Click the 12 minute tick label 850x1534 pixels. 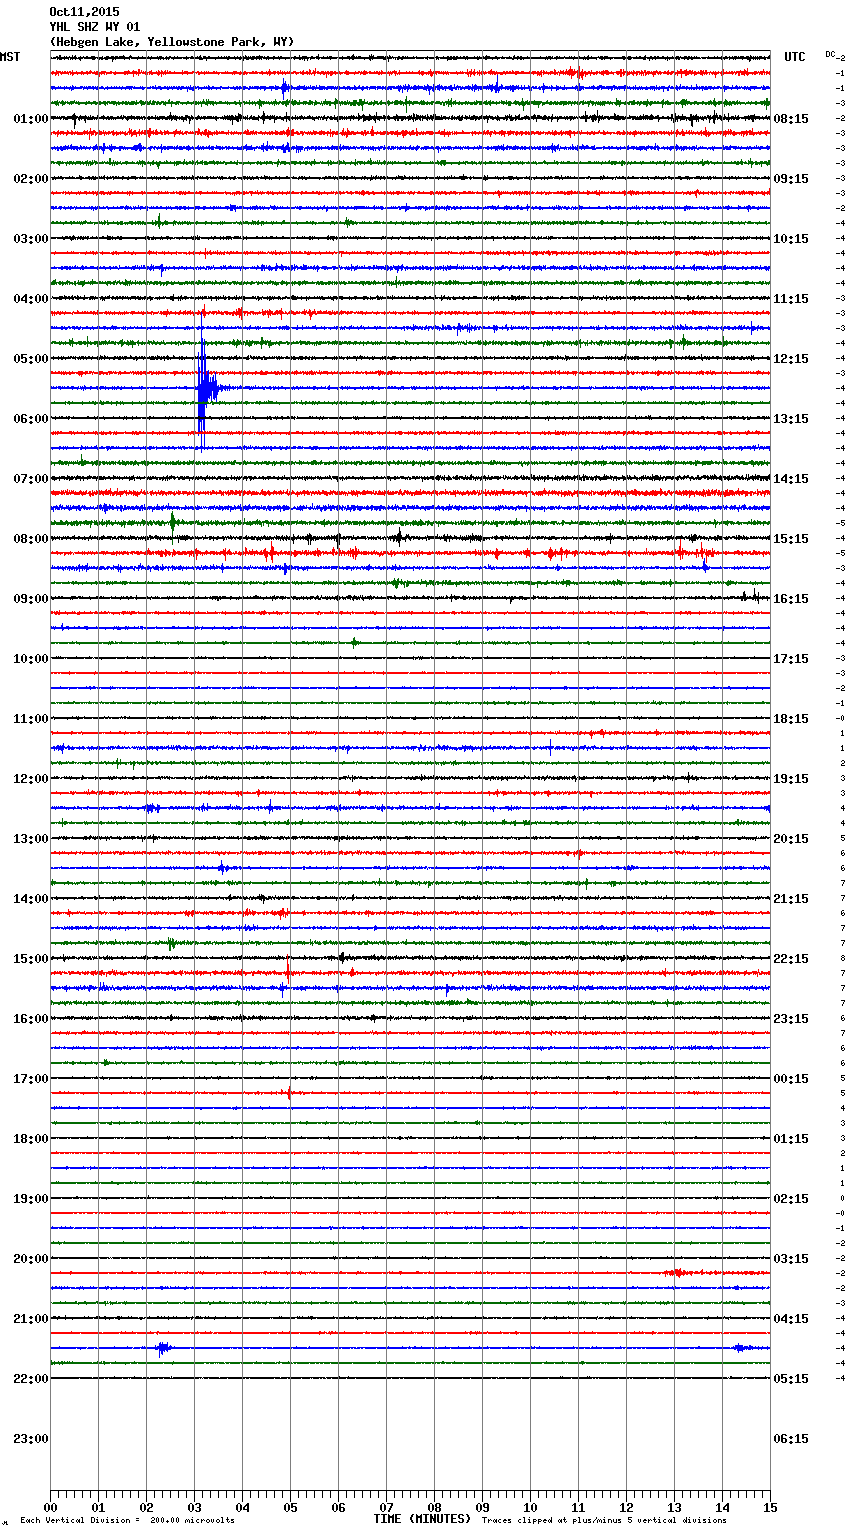(x=626, y=1507)
